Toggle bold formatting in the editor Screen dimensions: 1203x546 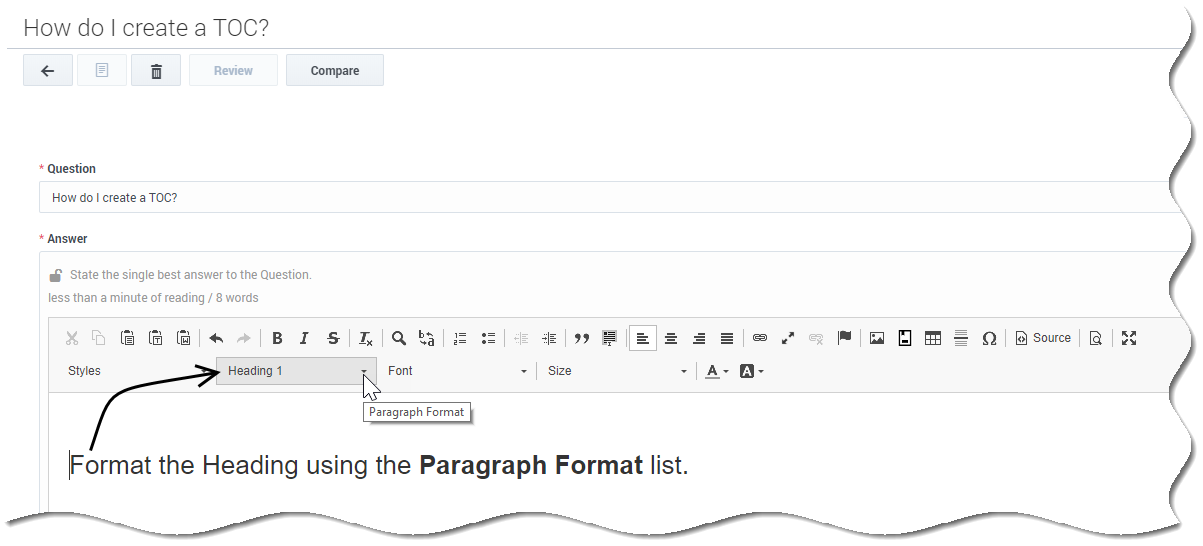coord(277,338)
